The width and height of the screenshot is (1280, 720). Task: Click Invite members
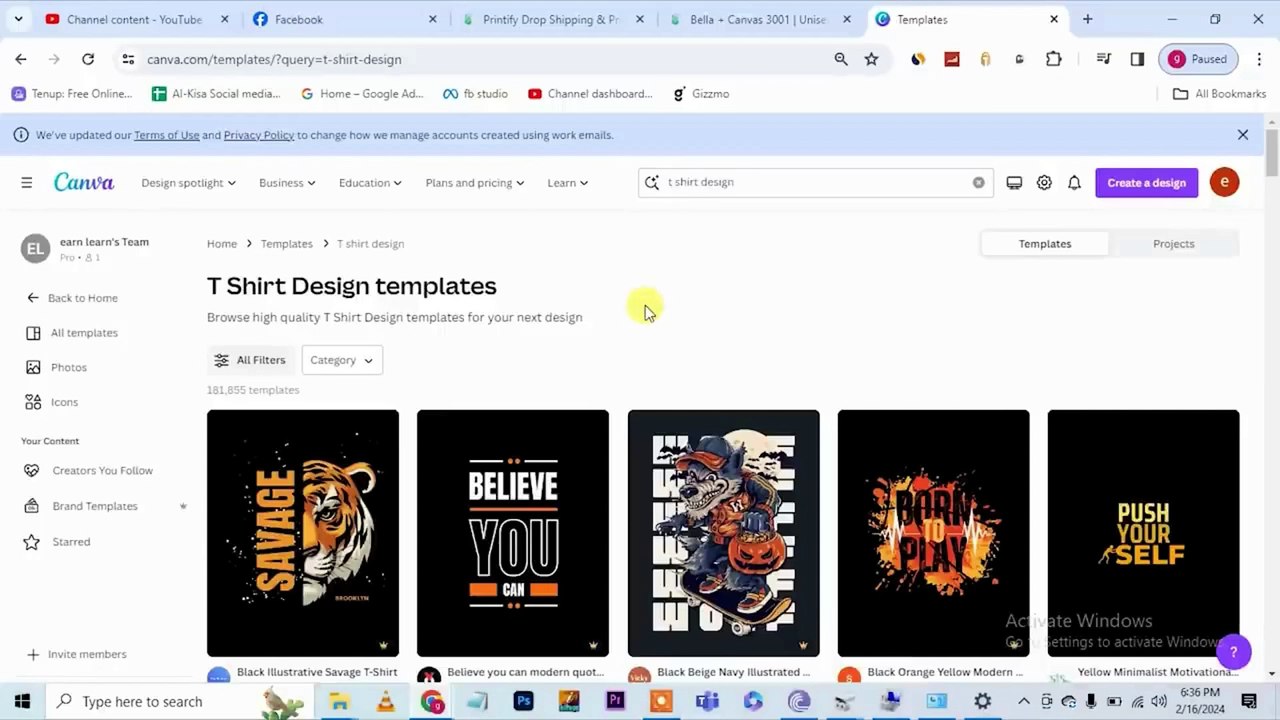coord(76,654)
